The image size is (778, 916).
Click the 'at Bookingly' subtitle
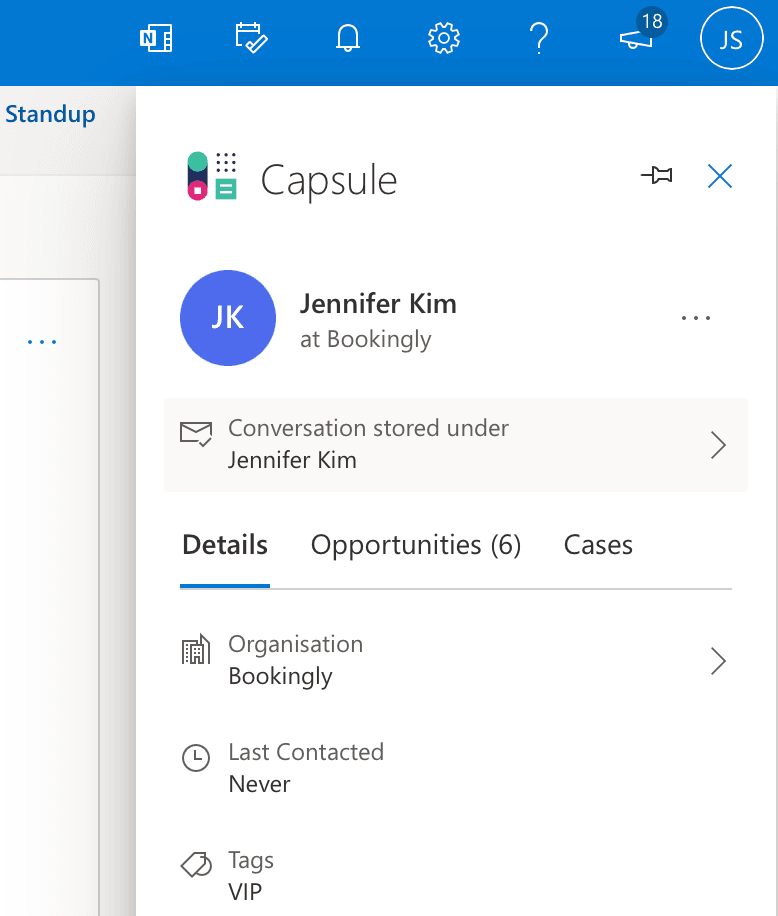coord(366,339)
